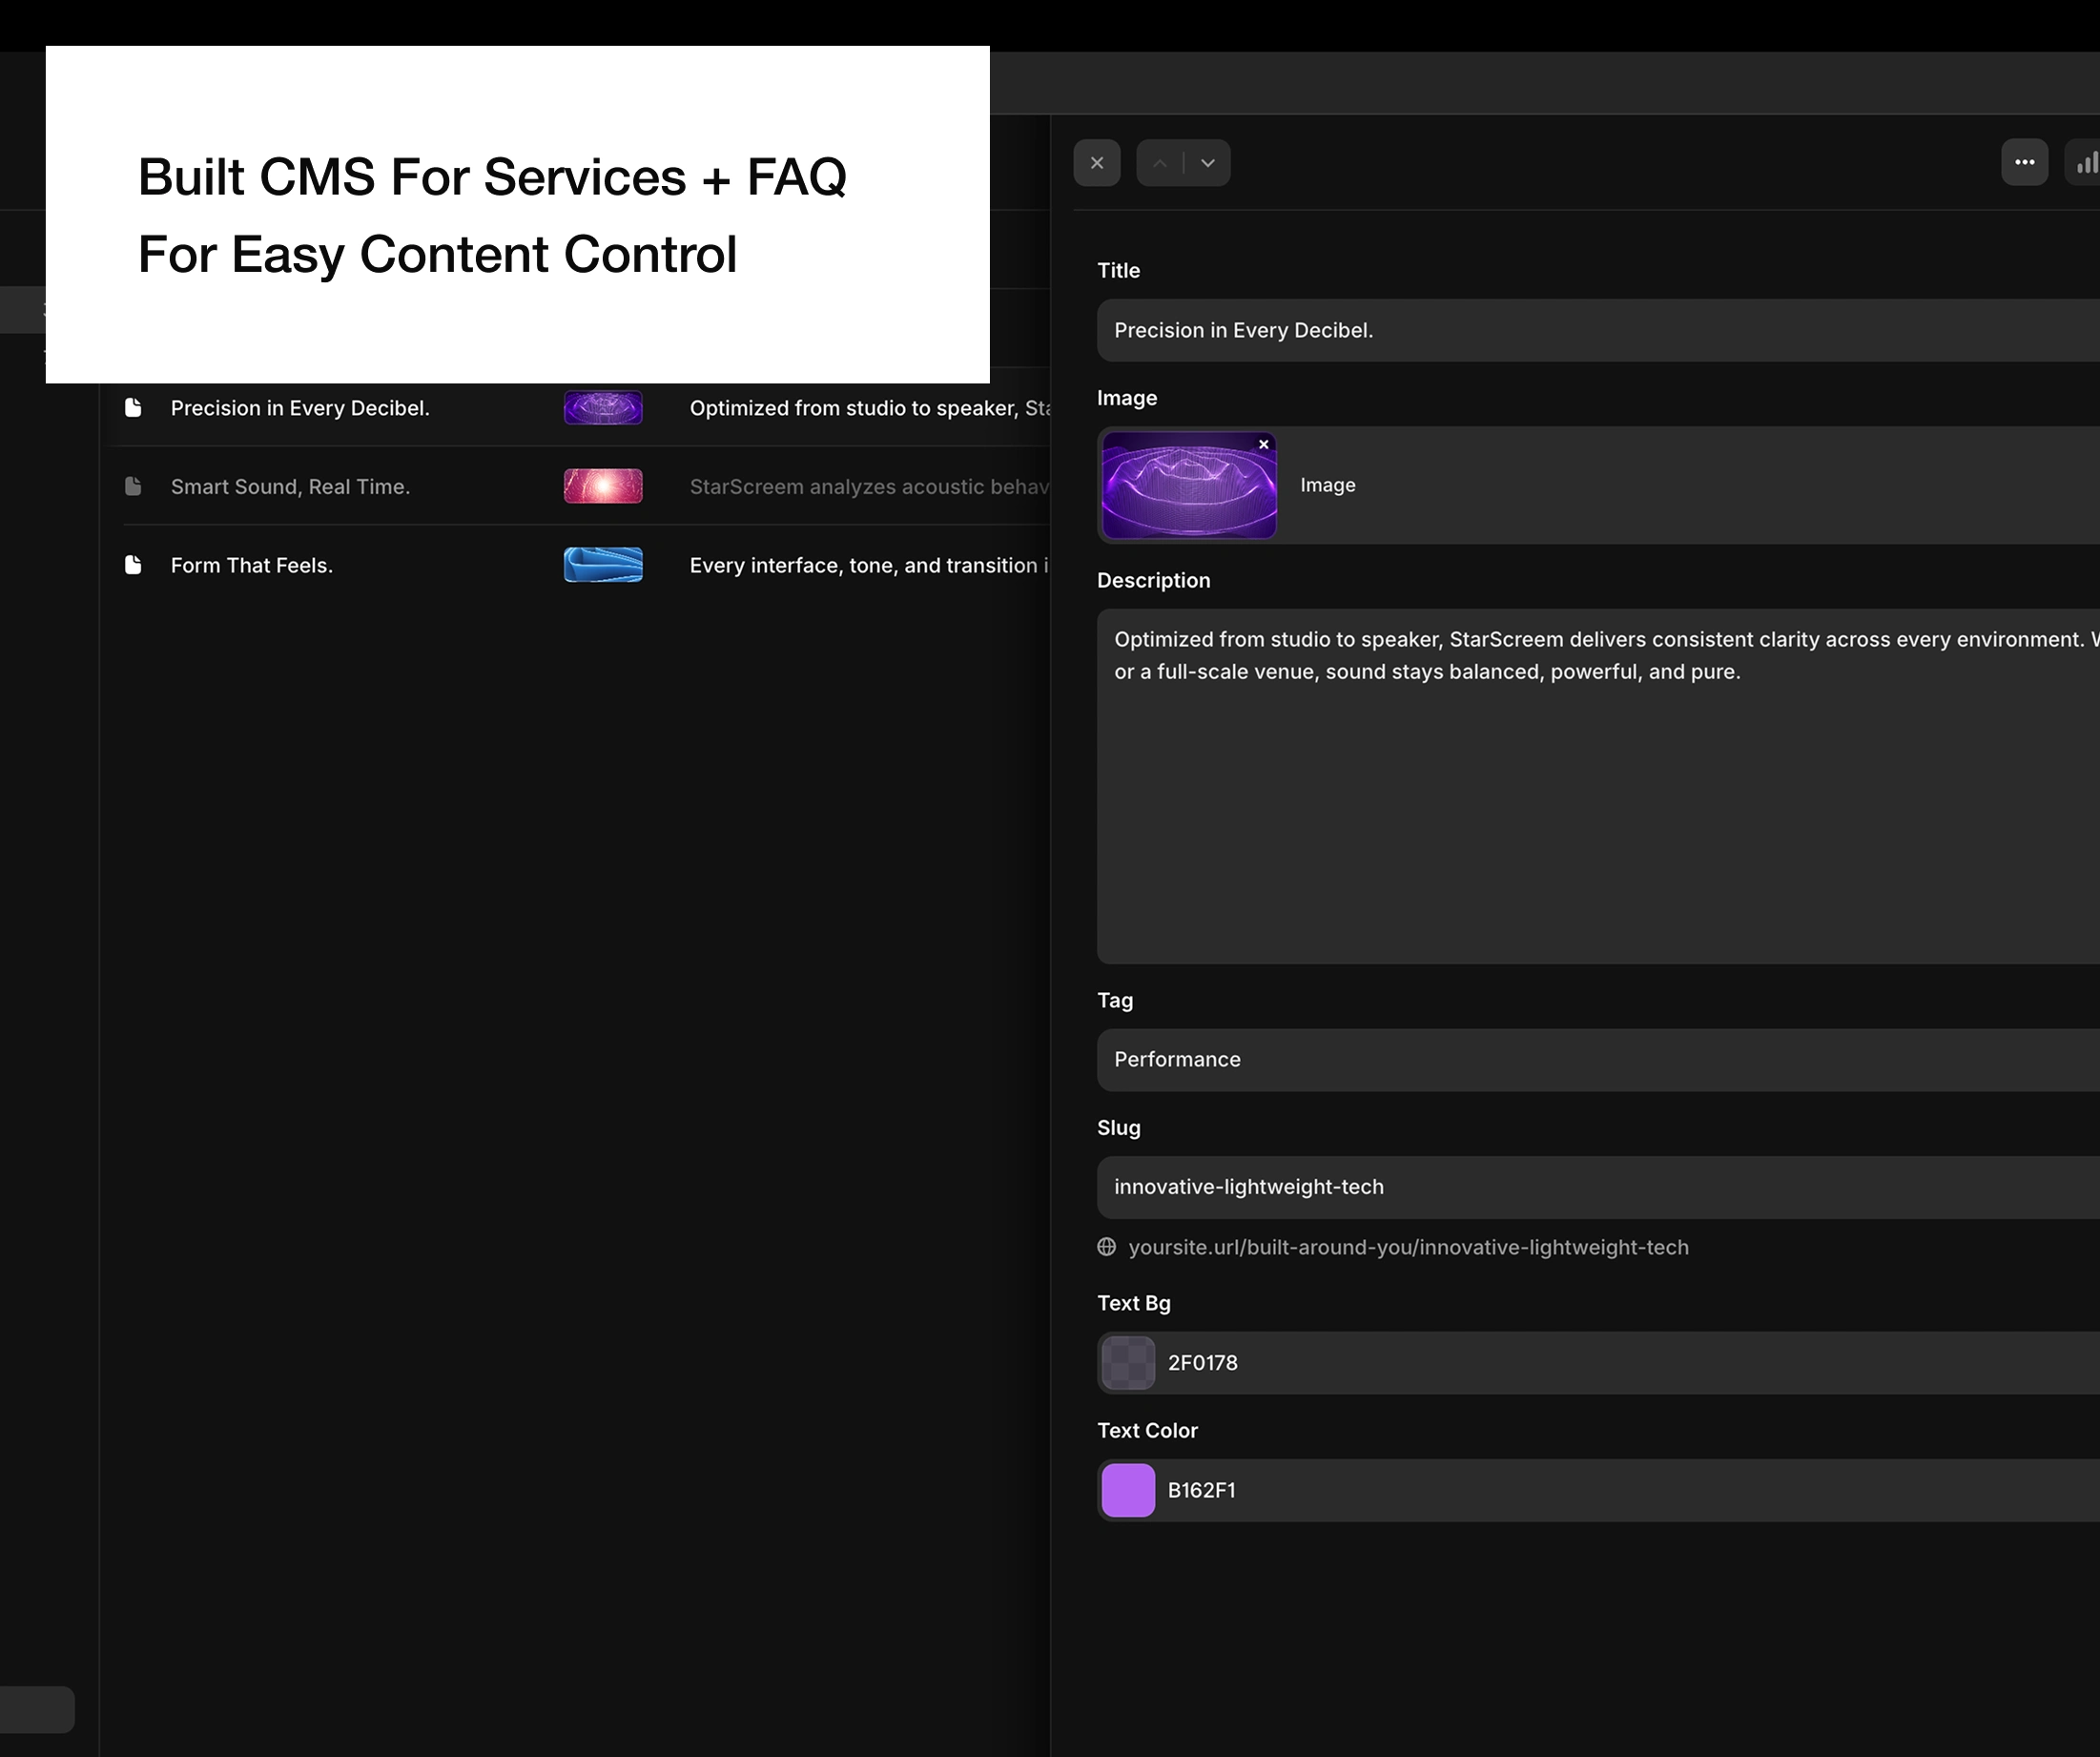2100x1757 pixels.
Task: Click the page icon beside Smart Sound, Real Time
Action: [x=133, y=487]
